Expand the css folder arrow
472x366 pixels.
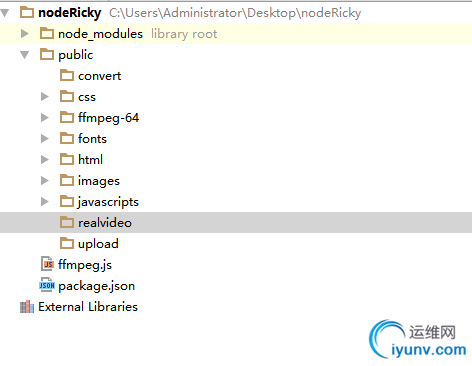pyautogui.click(x=45, y=97)
